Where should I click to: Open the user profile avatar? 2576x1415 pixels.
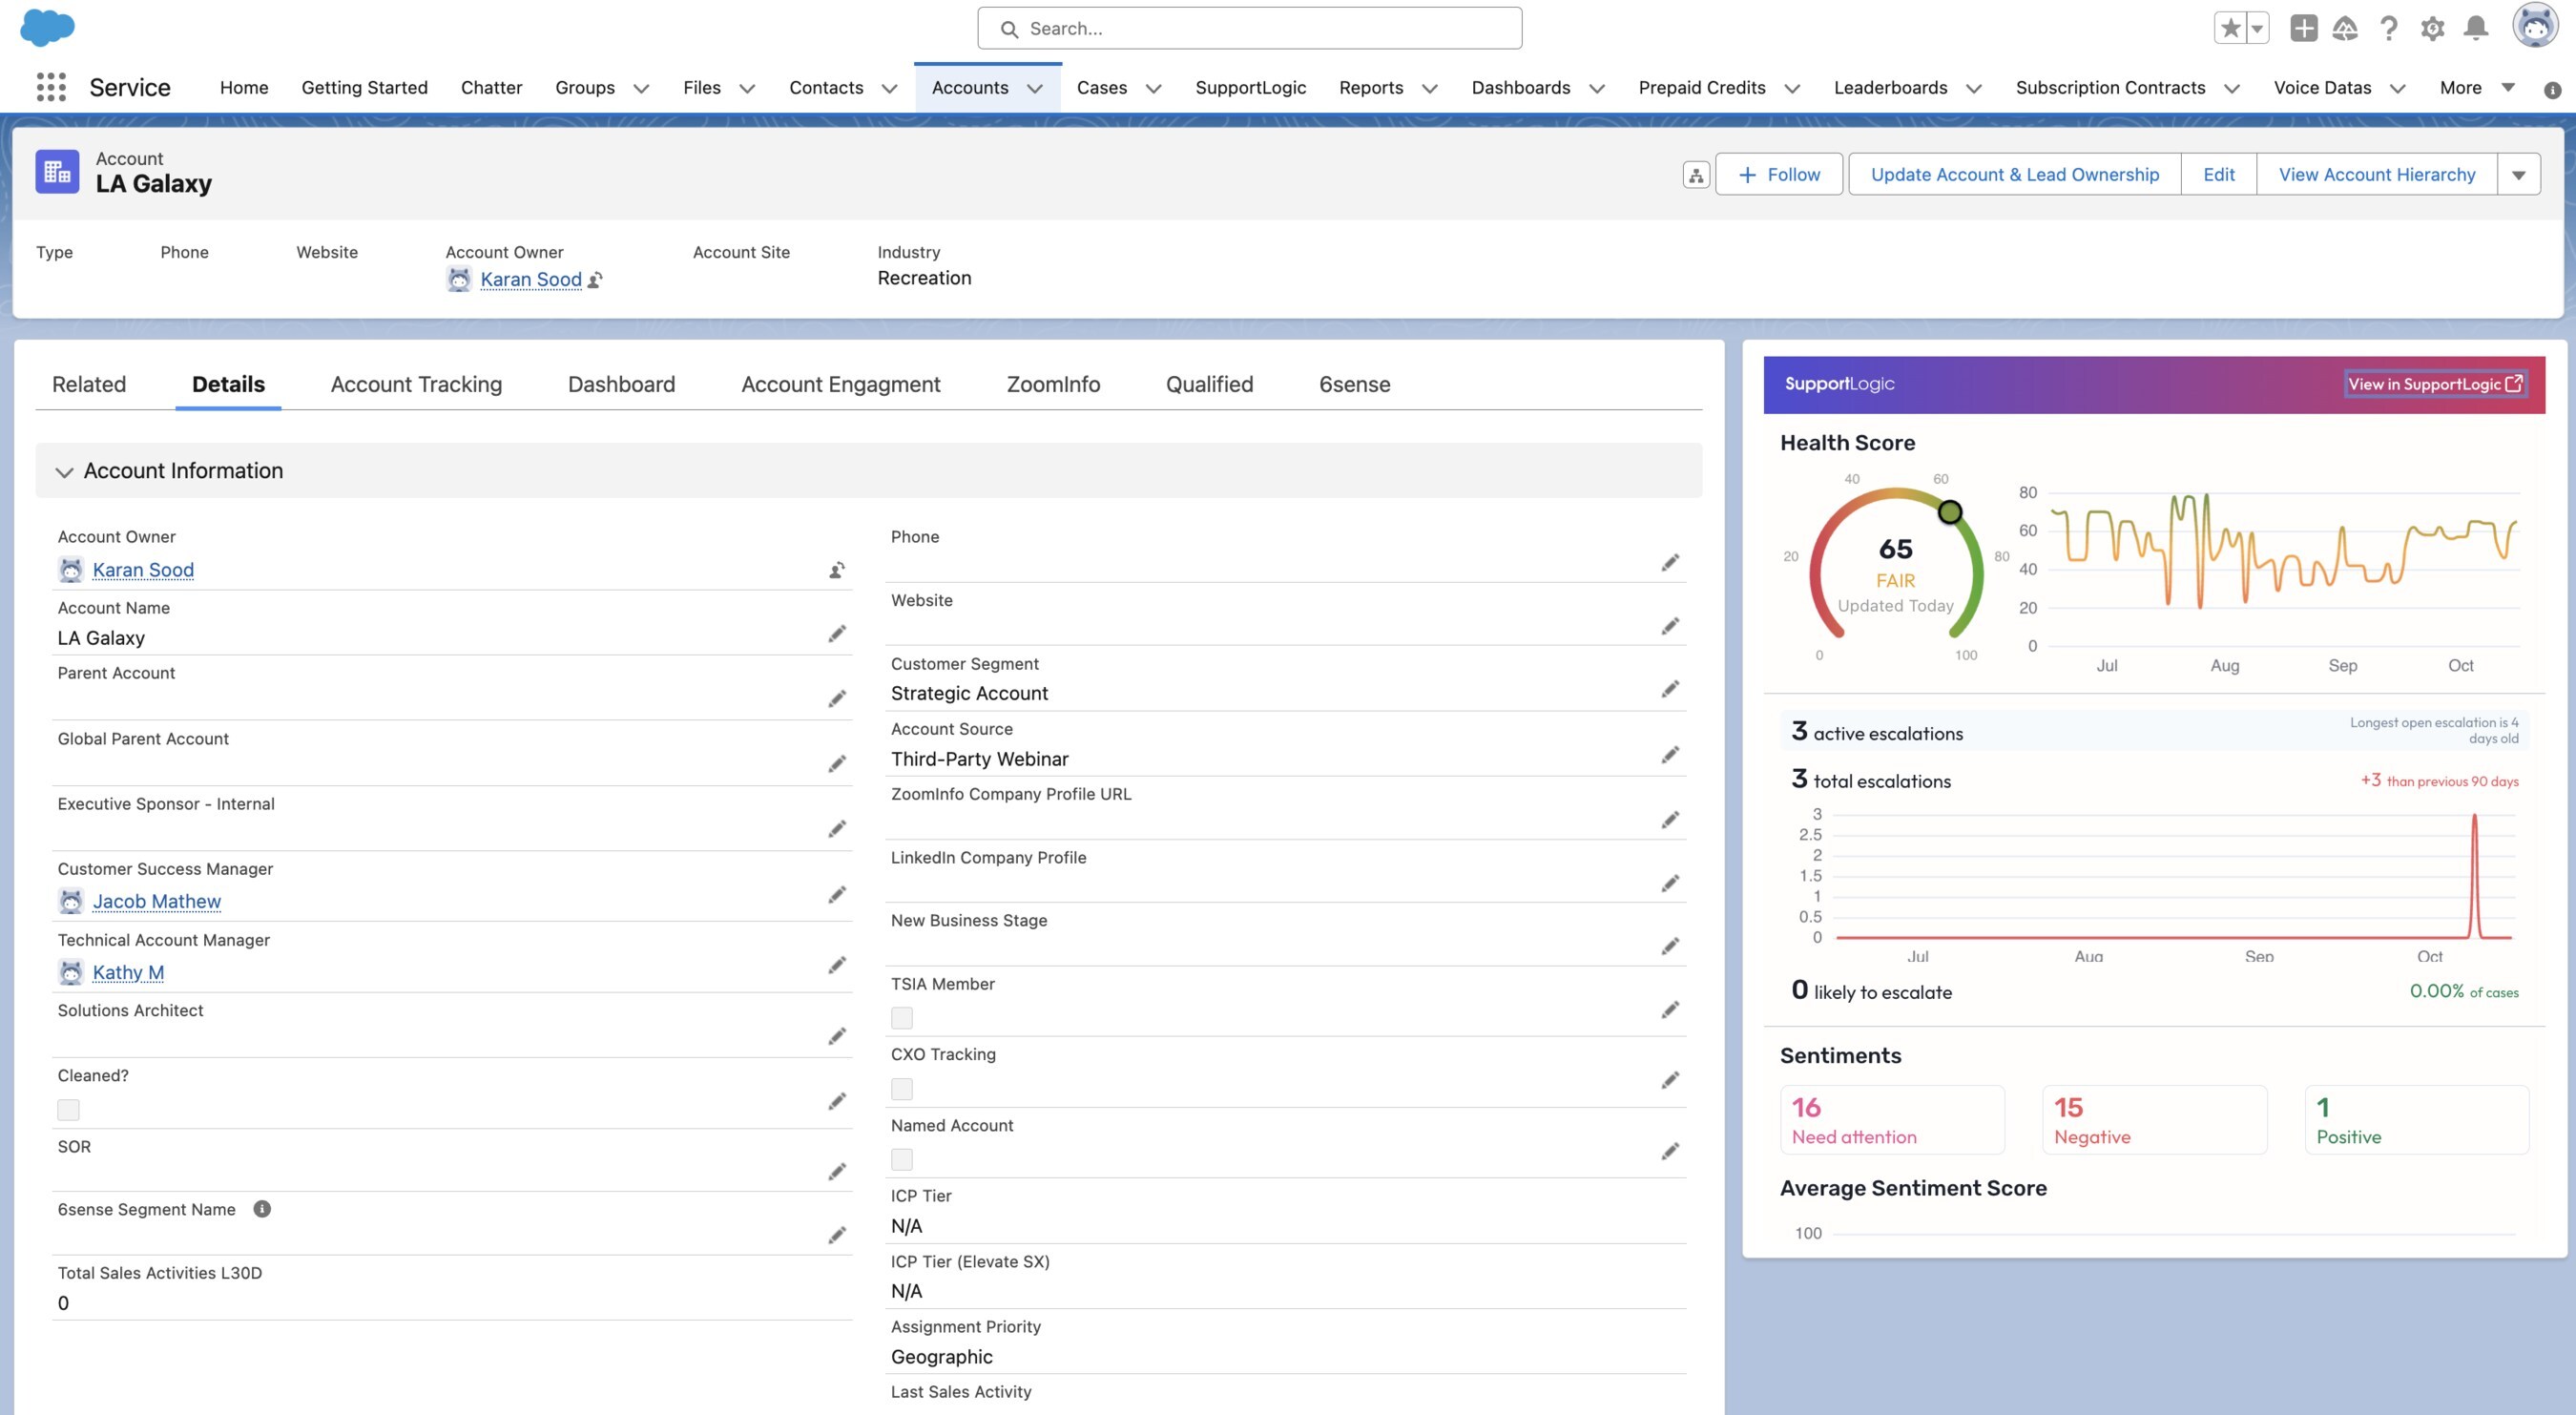[2535, 26]
